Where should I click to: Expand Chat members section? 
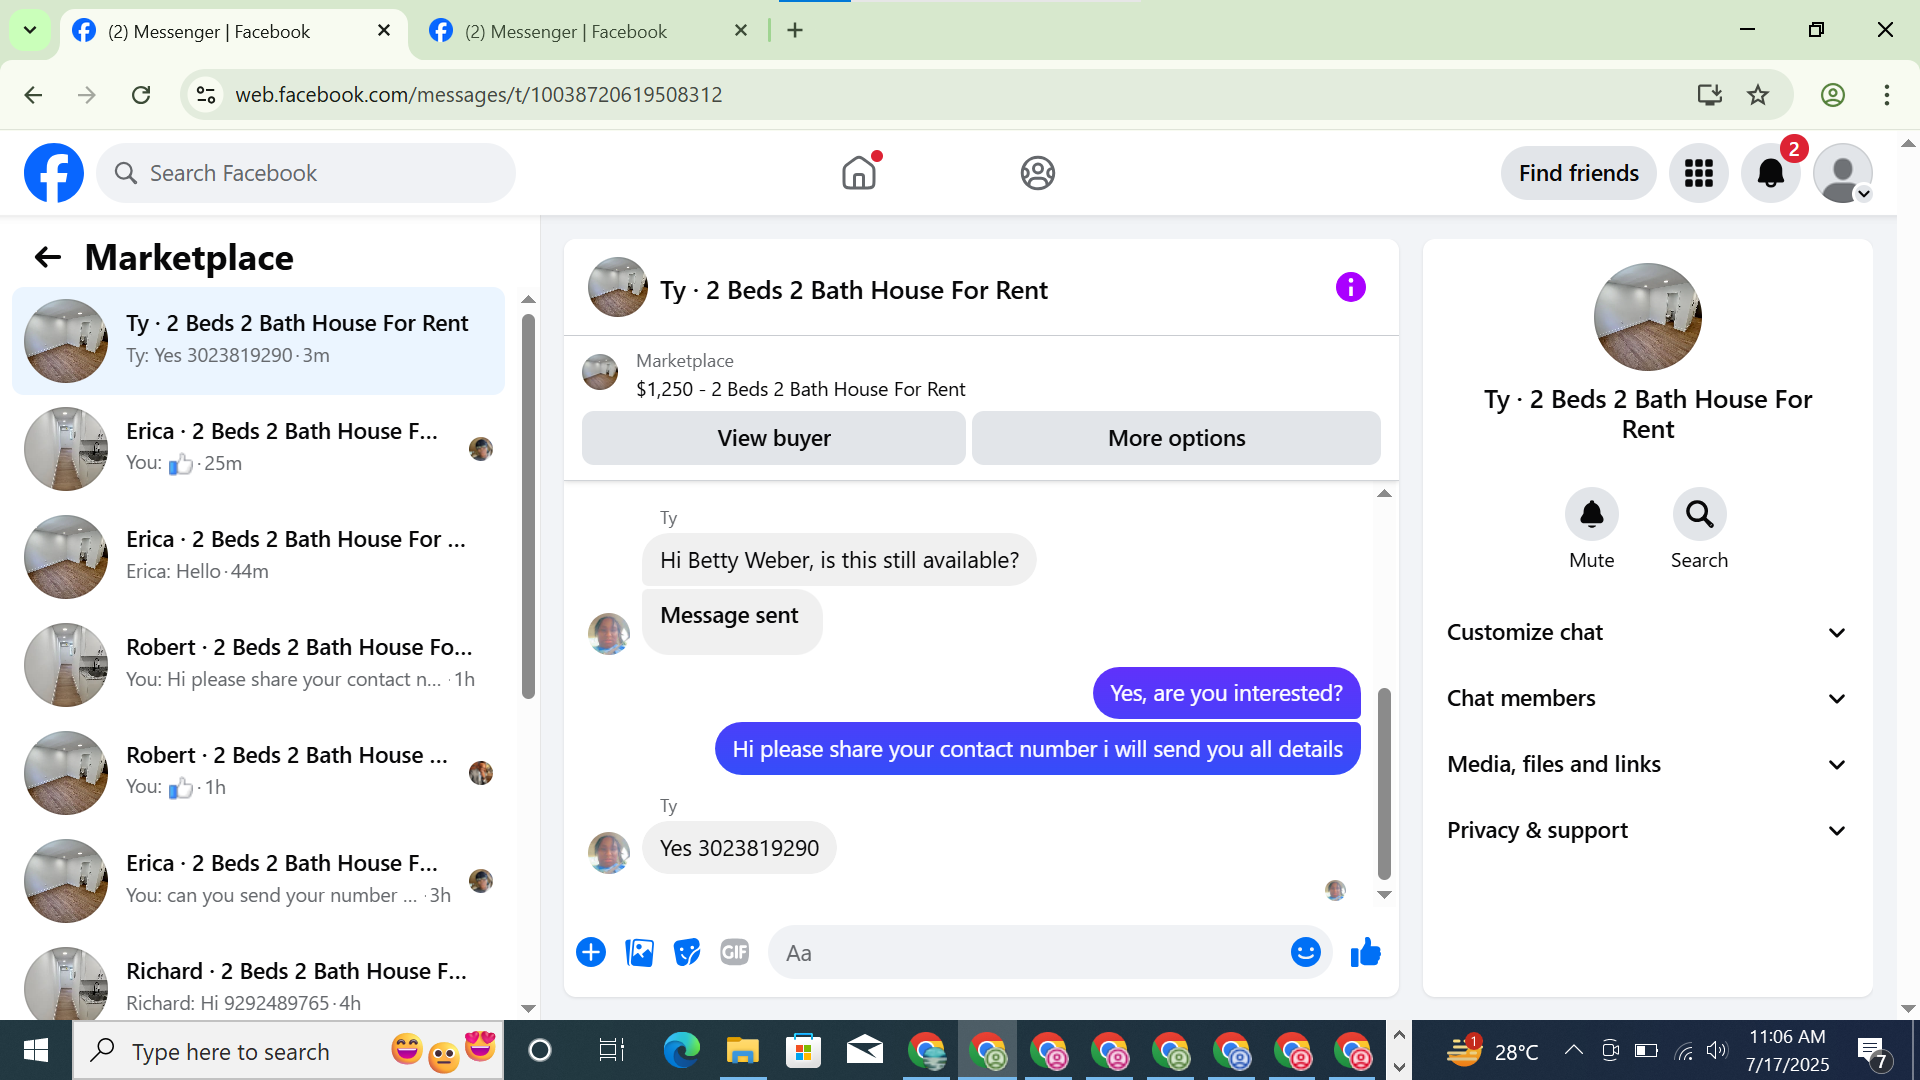pyautogui.click(x=1647, y=699)
